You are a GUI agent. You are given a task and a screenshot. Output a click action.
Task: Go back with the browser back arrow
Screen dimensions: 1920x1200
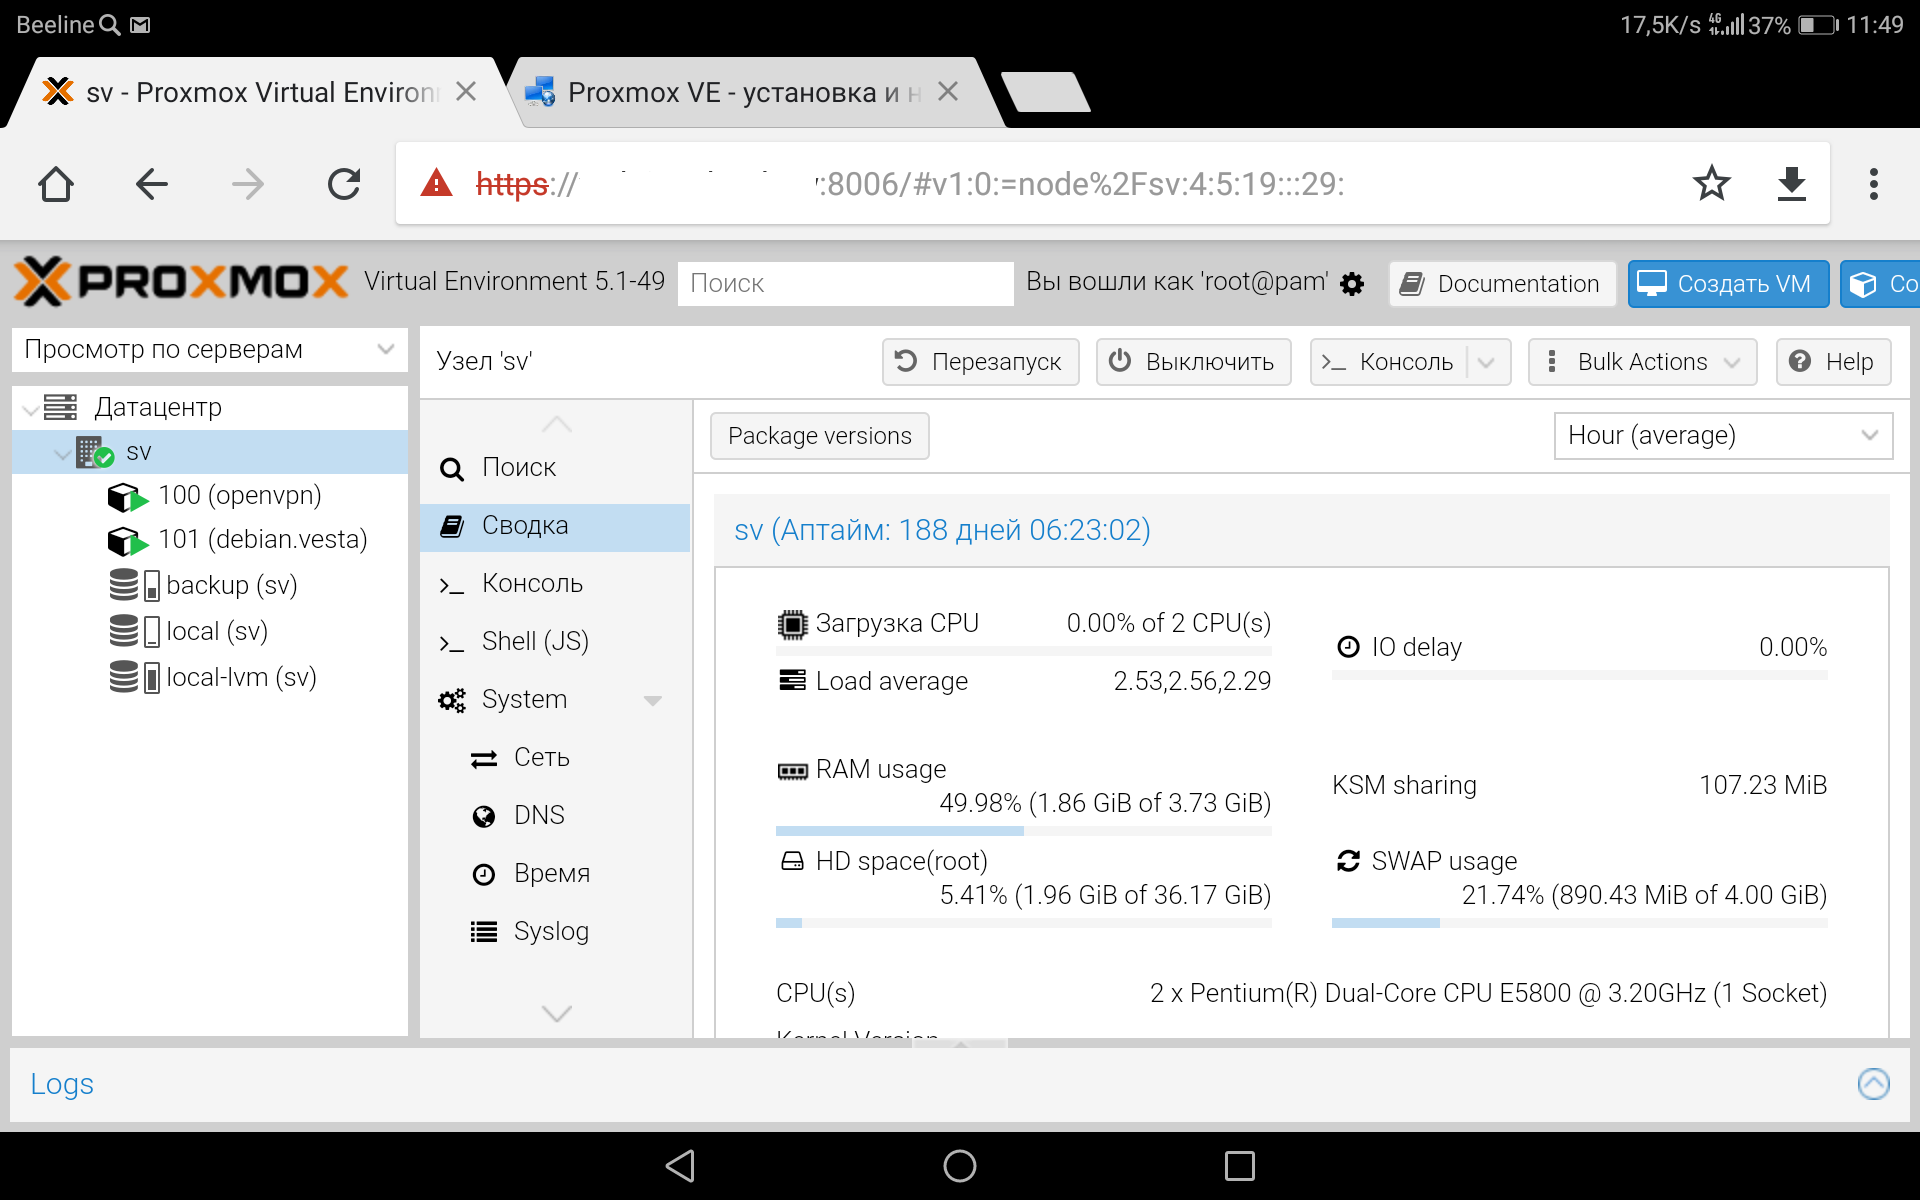(151, 184)
